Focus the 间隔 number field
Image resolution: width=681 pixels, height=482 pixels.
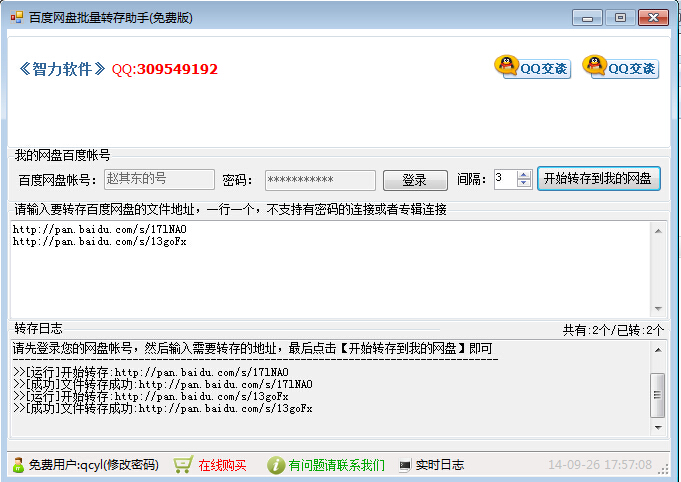click(x=505, y=179)
